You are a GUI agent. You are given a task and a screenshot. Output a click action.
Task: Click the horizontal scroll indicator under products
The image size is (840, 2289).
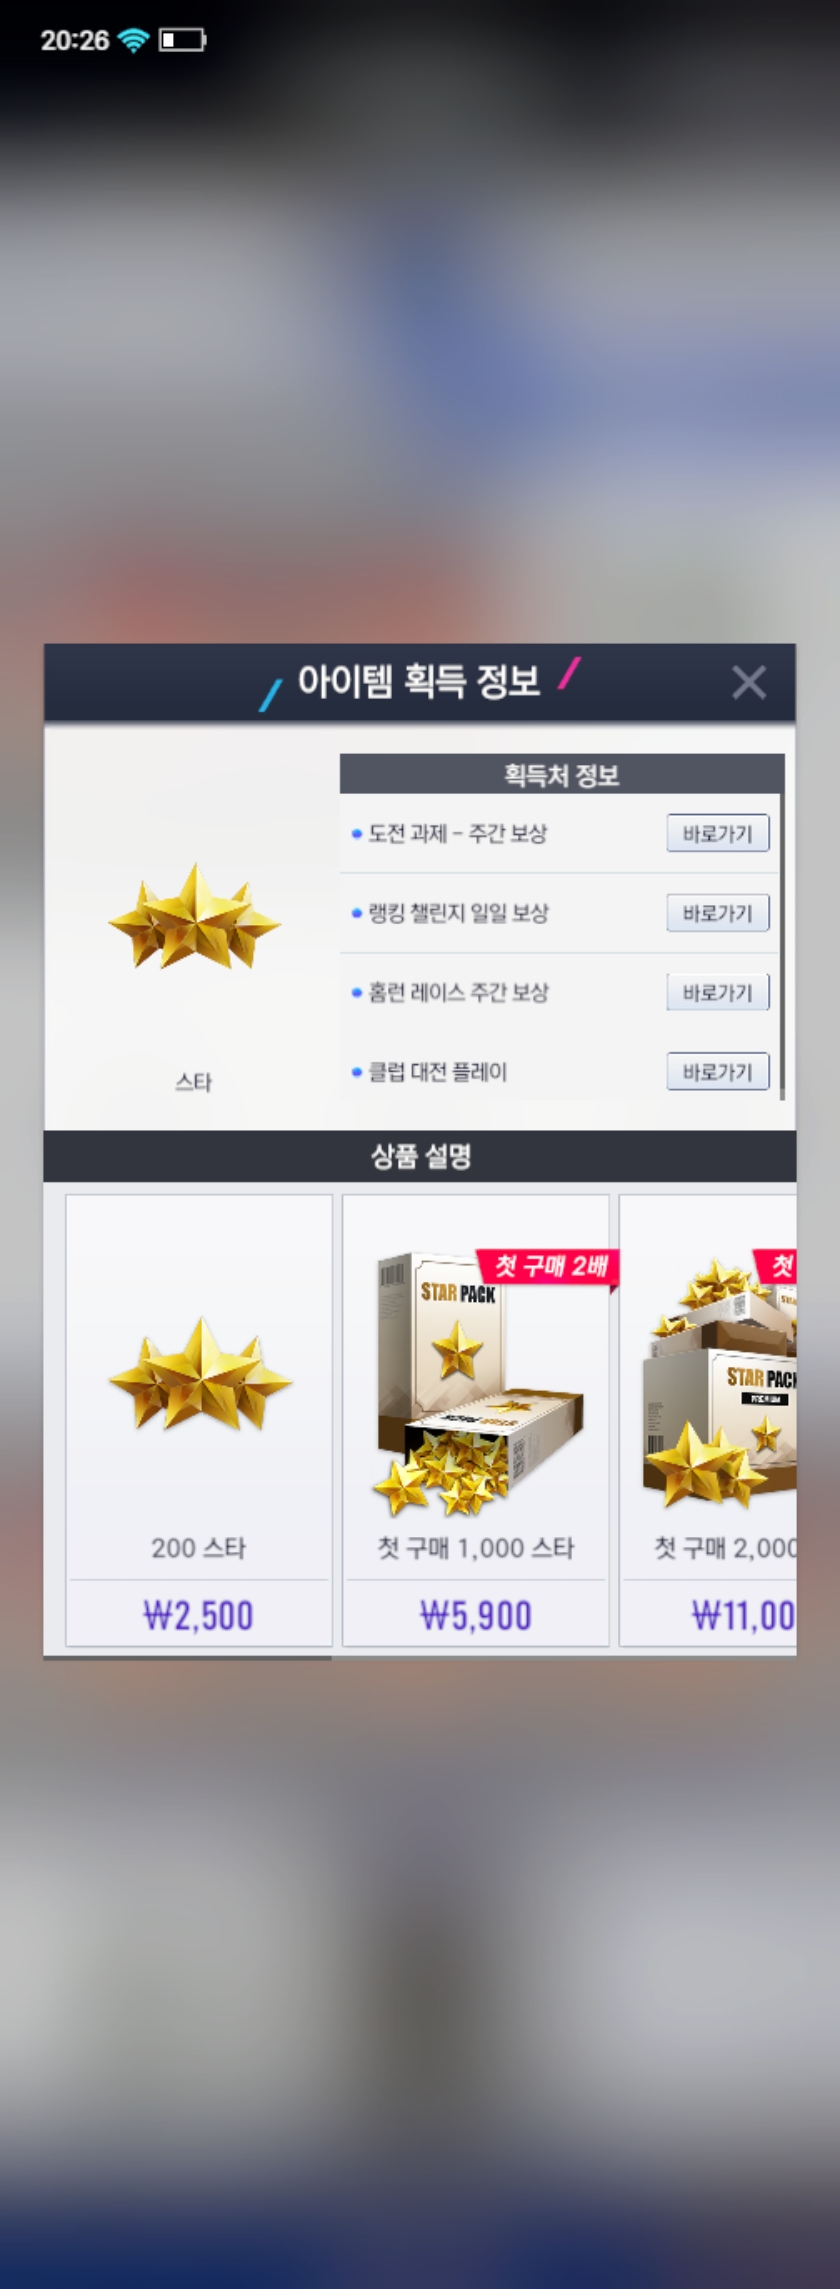[x=188, y=1658]
